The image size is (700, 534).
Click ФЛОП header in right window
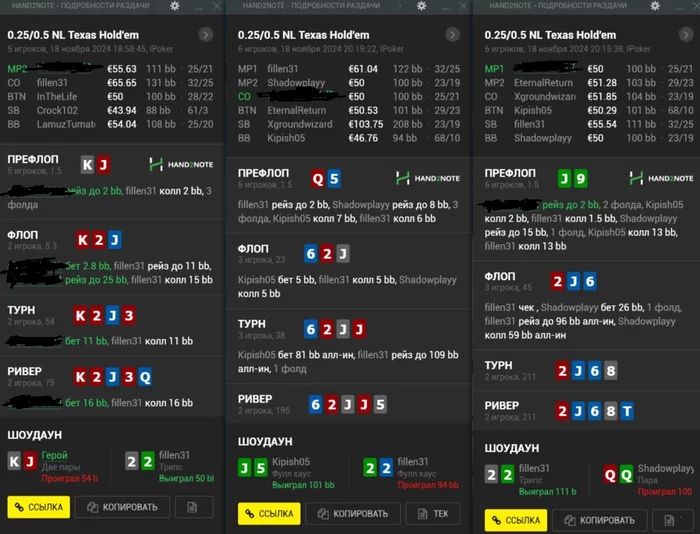coord(500,276)
